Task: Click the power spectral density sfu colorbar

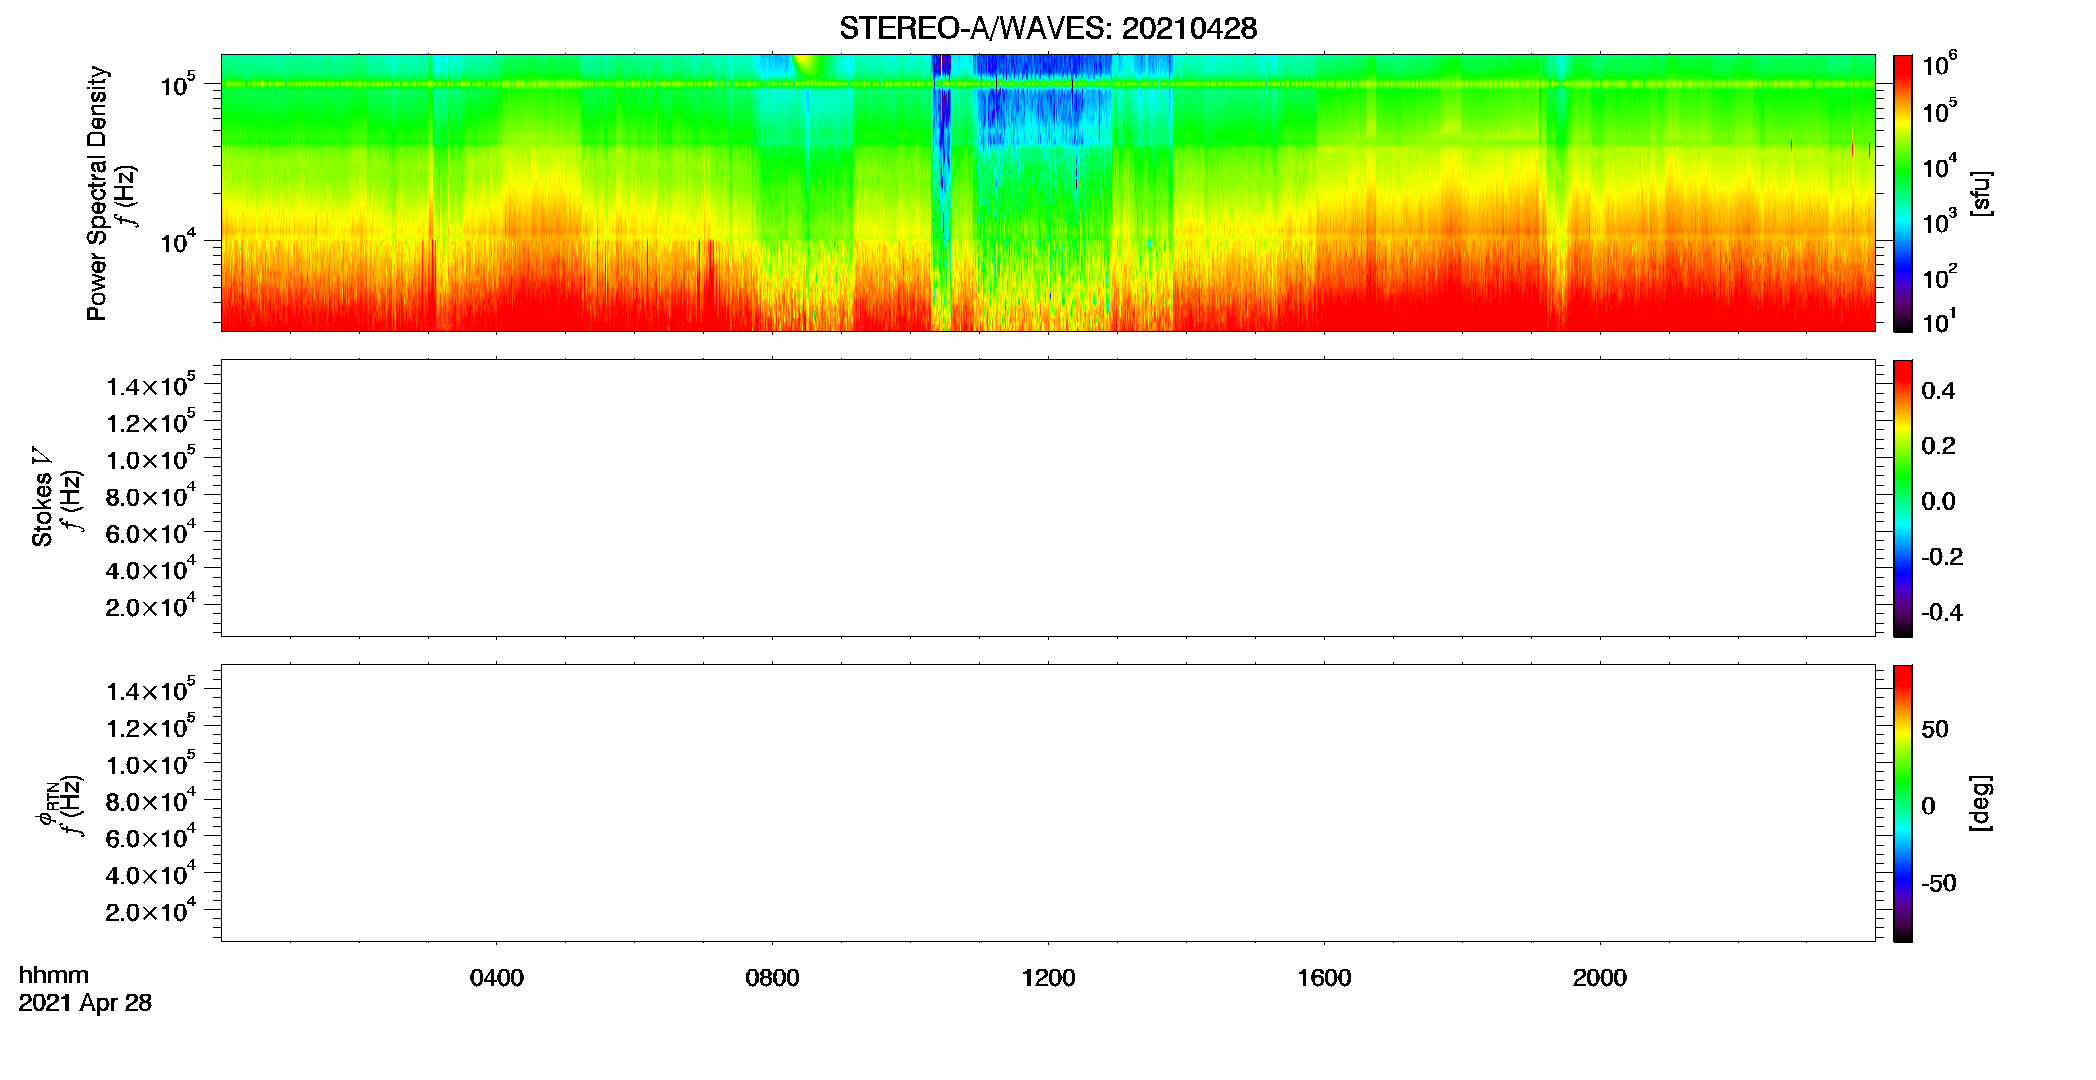Action: pyautogui.click(x=1903, y=193)
